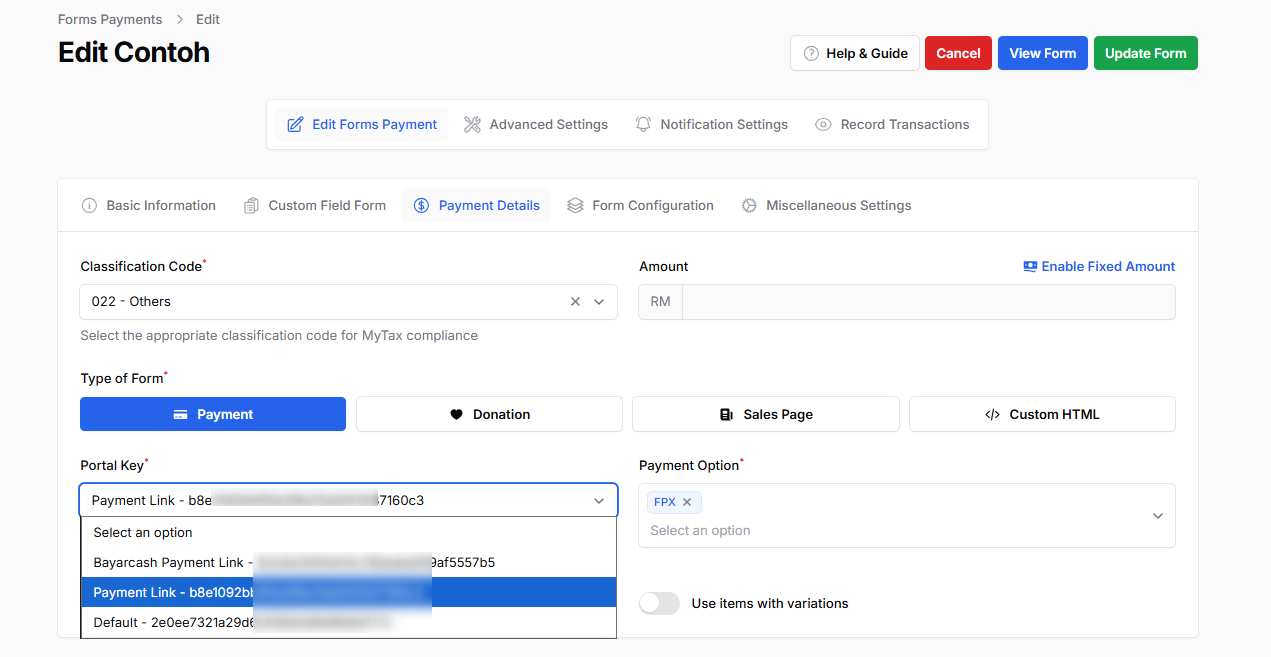1271x657 pixels.
Task: Choose Sales Page form type
Action: [765, 414]
